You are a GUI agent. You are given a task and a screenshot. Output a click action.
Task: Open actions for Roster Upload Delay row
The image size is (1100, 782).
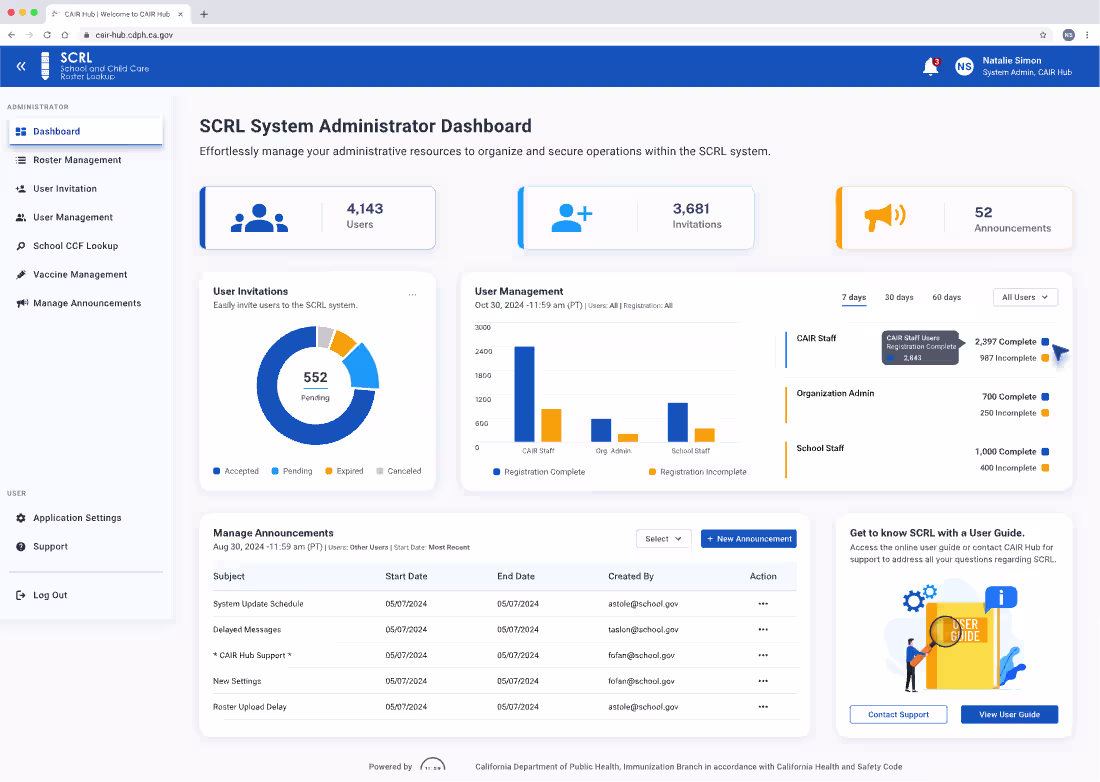(x=763, y=708)
